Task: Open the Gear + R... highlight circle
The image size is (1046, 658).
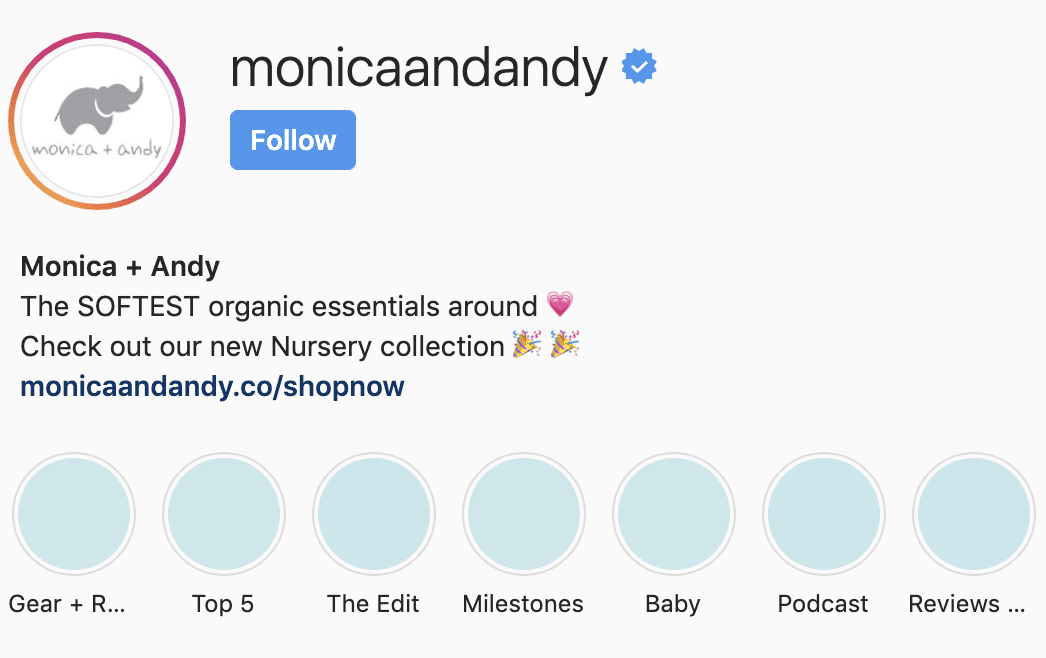Action: point(74,514)
